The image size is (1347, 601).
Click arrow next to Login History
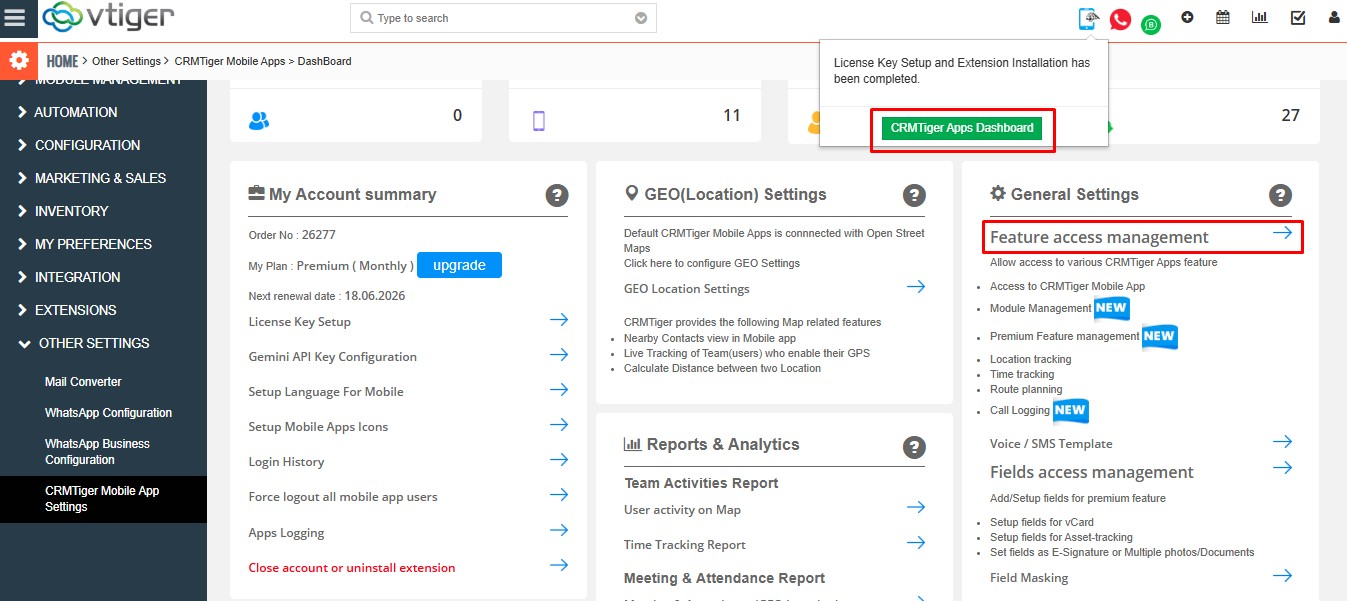click(559, 460)
